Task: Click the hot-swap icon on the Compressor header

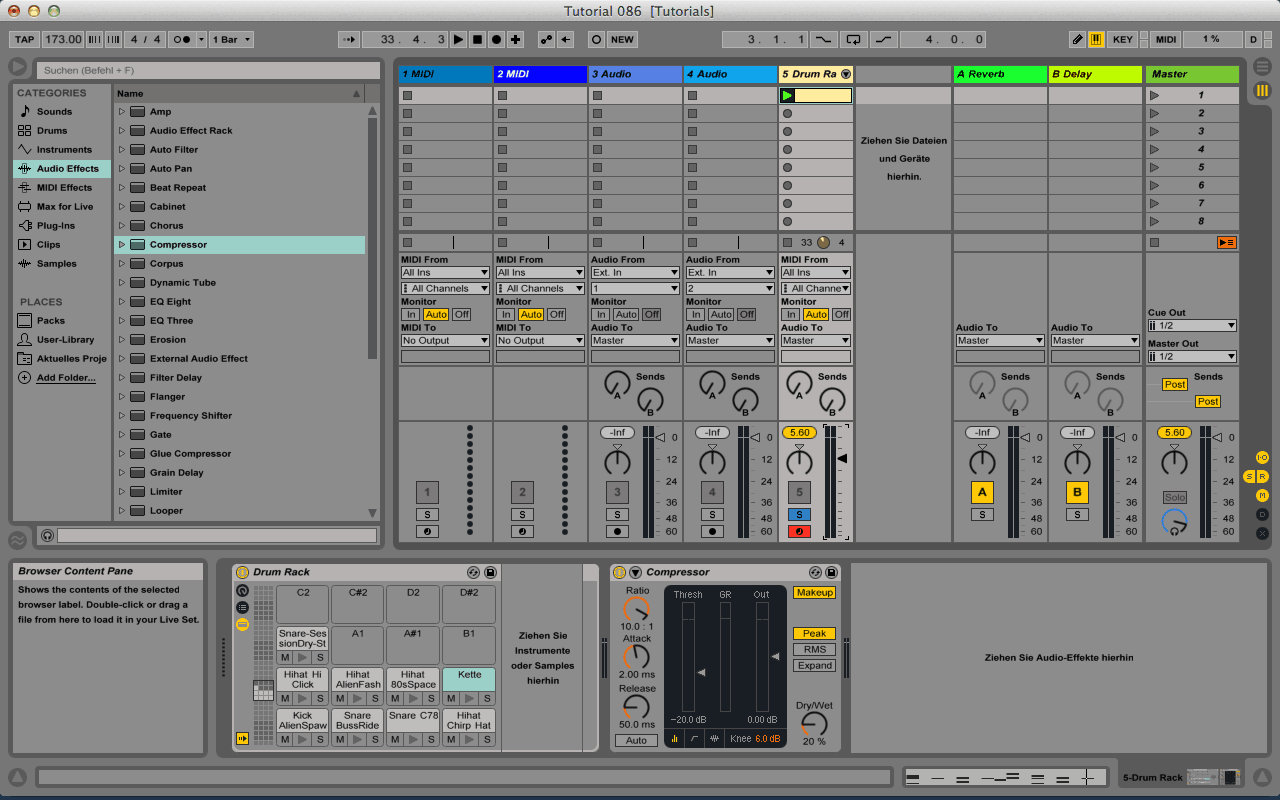Action: coord(815,572)
